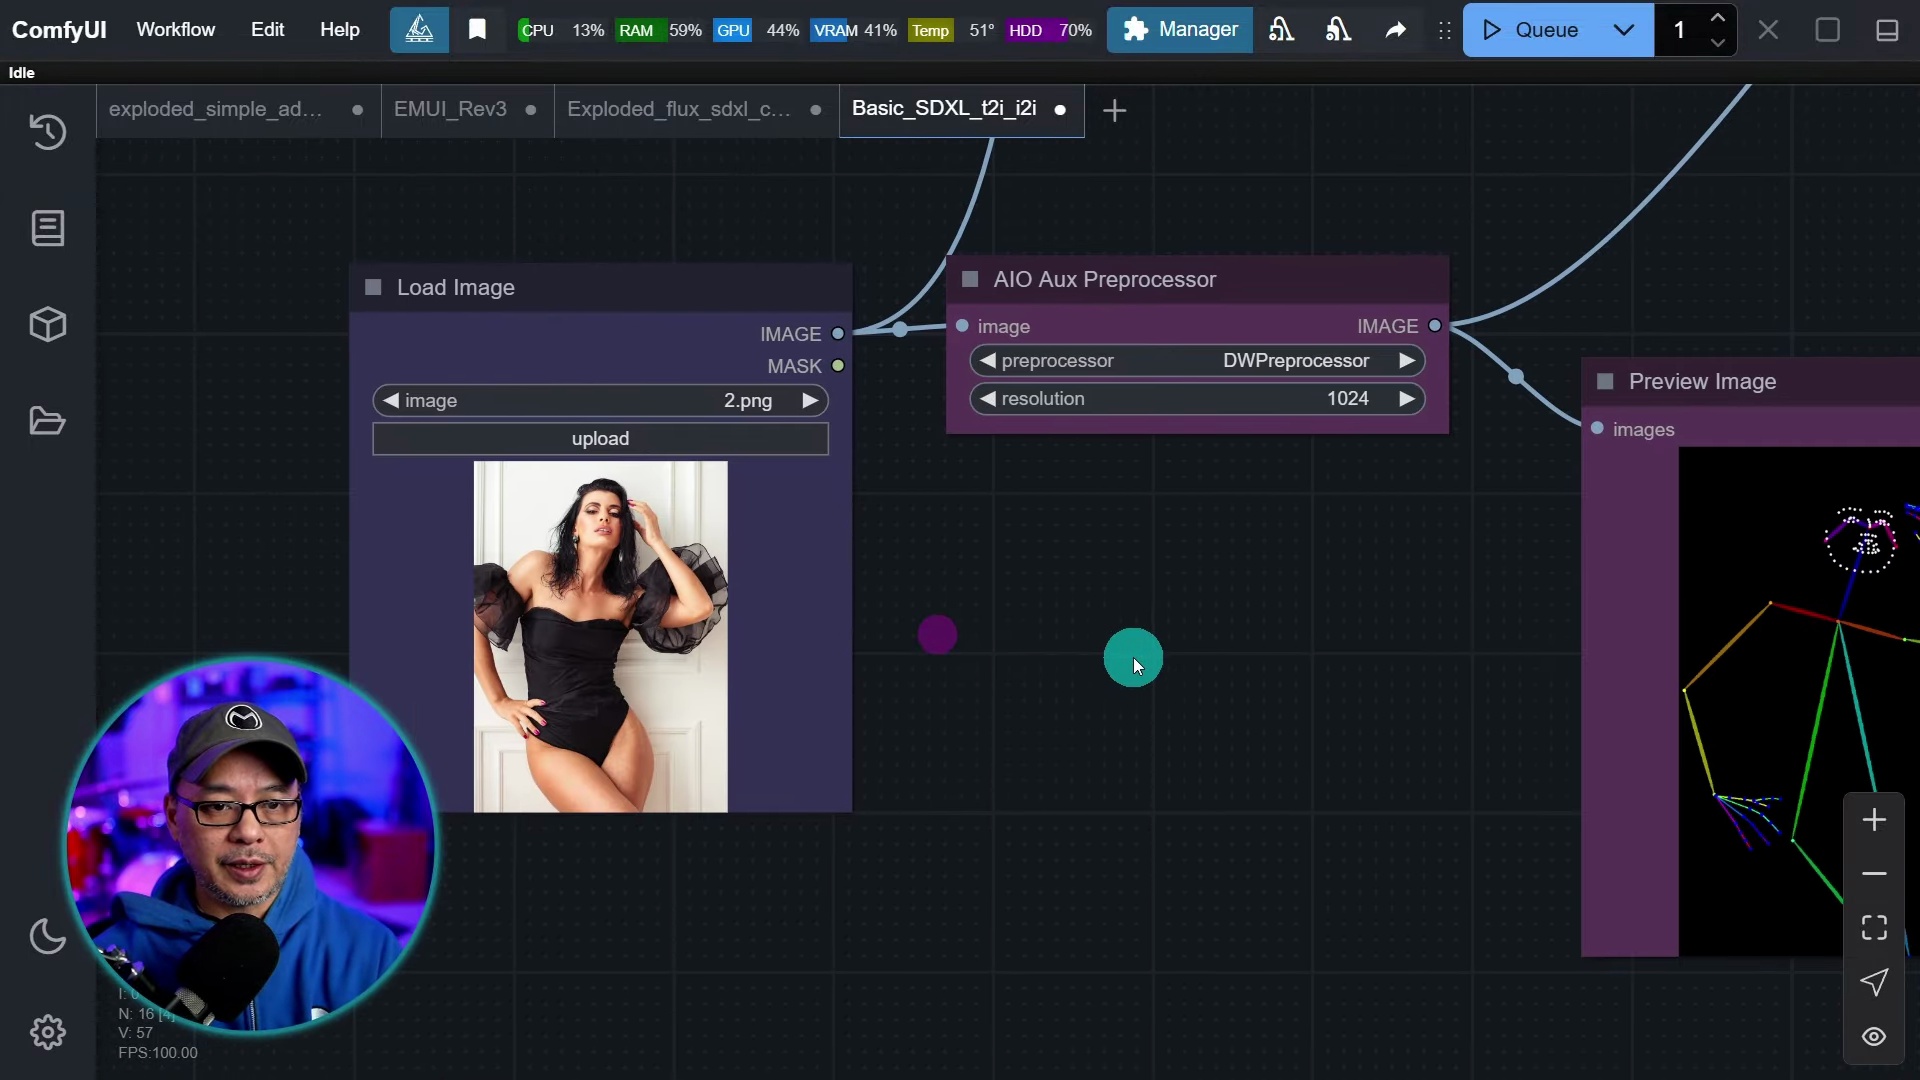Click AIO Aux Preprocessor image input socket
Image resolution: width=1920 pixels, height=1080 pixels.
[962, 326]
